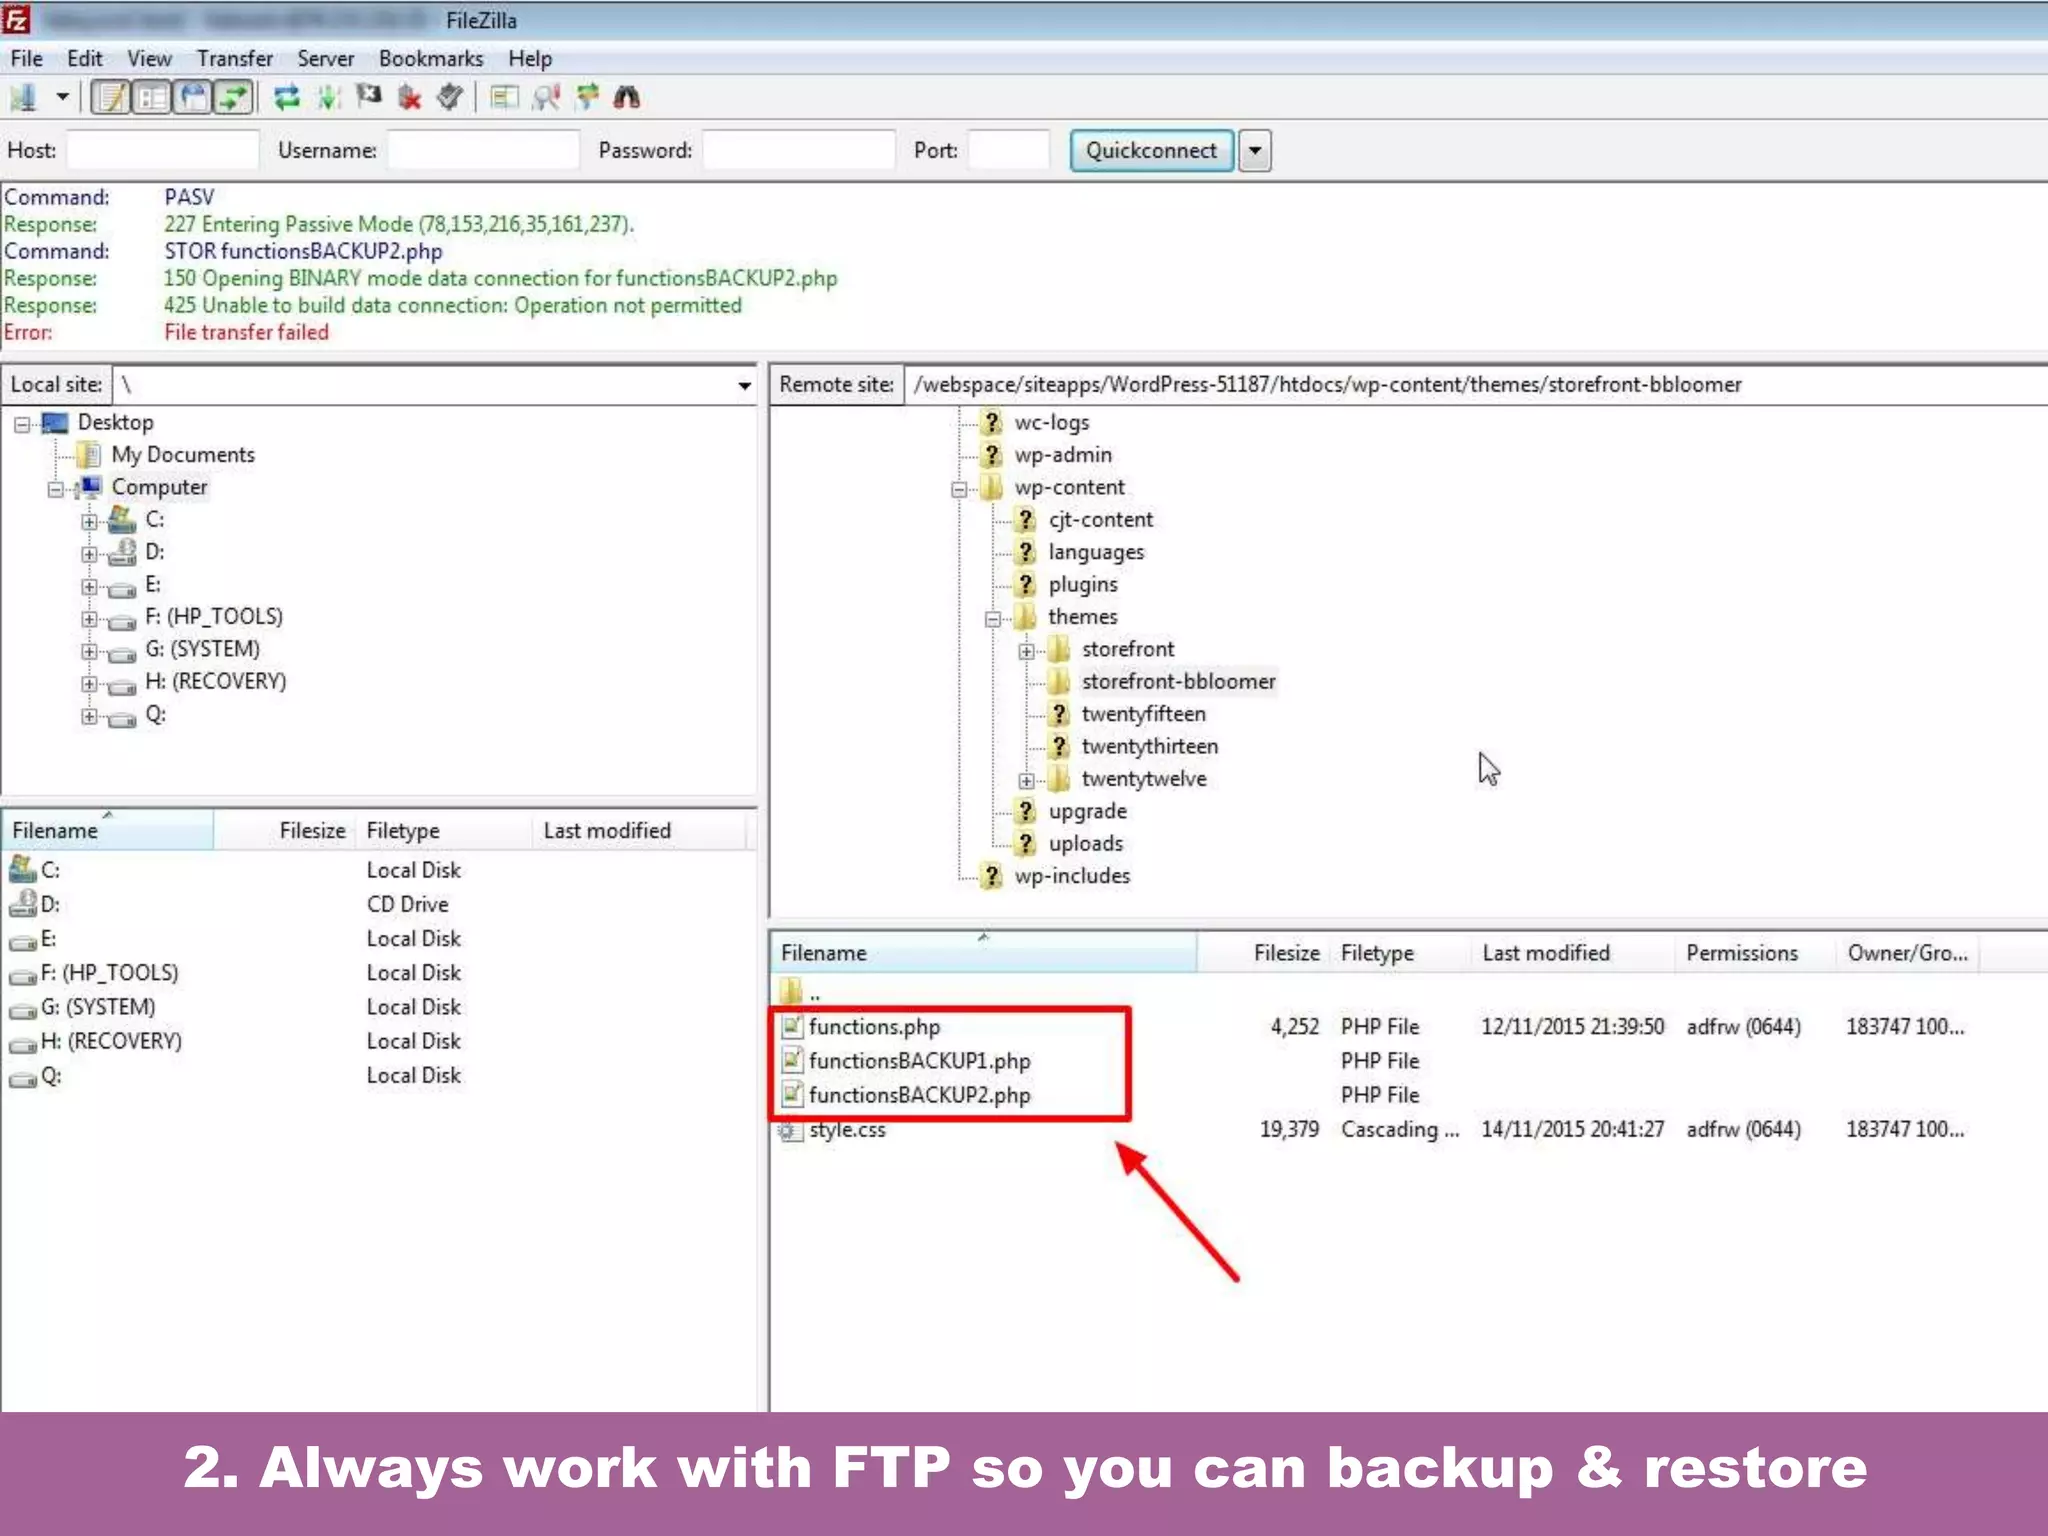Expand the C: drive in local tree
Image resolution: width=2048 pixels, height=1536 pixels.
90,521
